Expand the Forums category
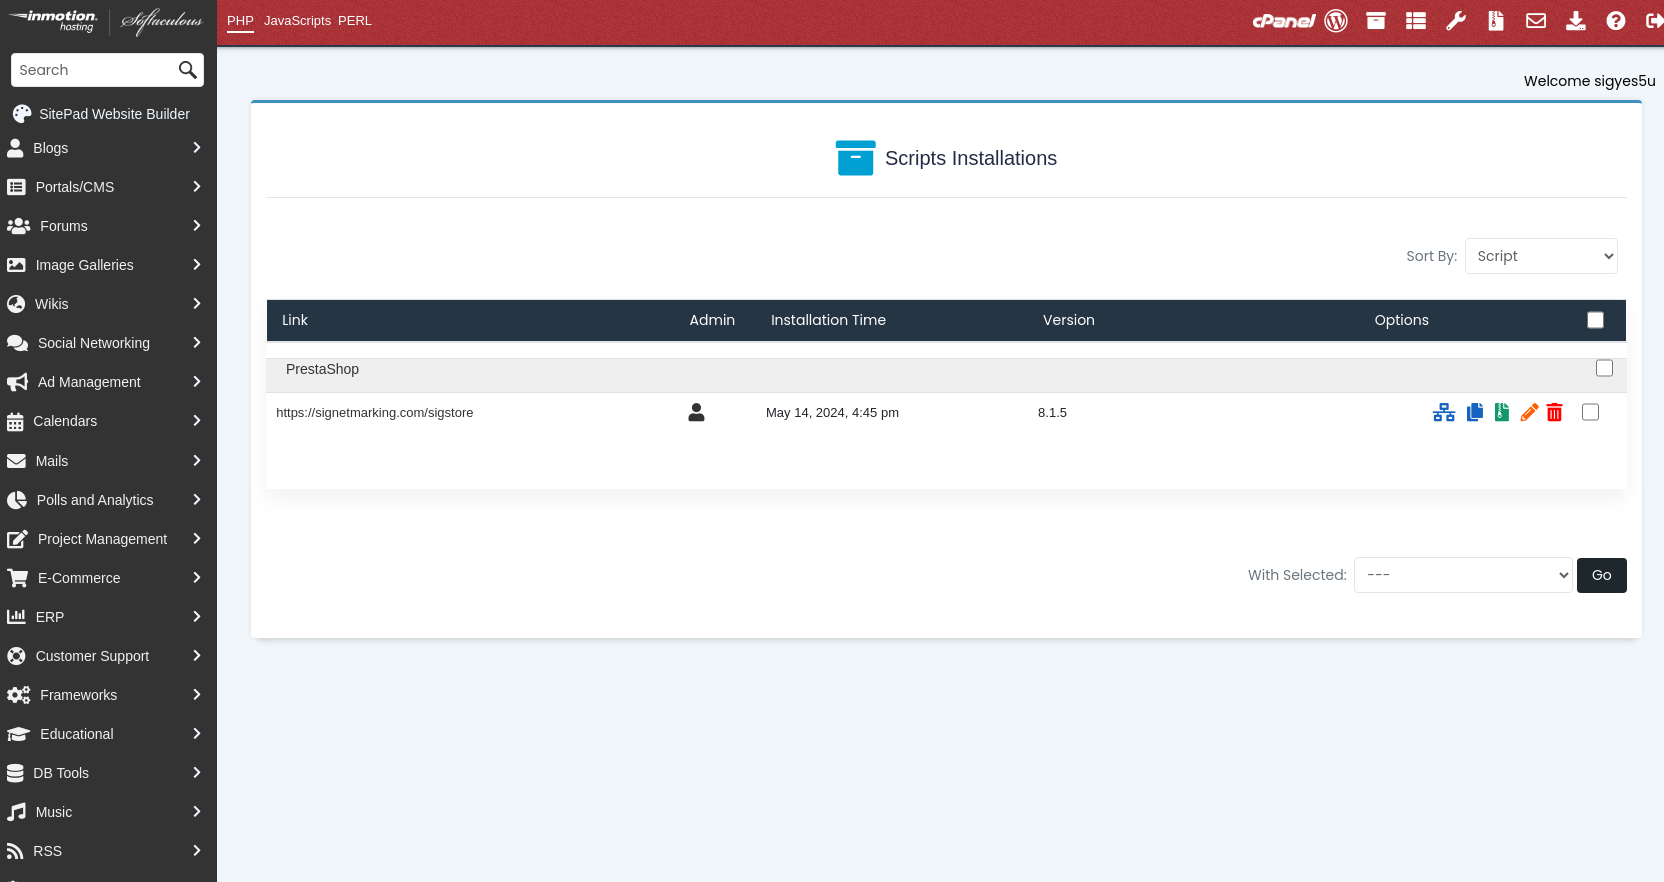Screen dimensions: 1664x882 click(108, 226)
